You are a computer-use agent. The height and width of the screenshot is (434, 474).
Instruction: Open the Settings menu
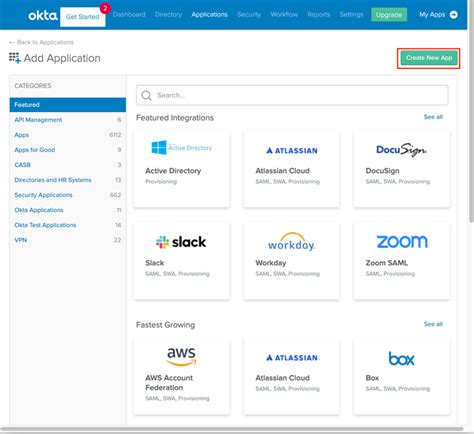[351, 15]
